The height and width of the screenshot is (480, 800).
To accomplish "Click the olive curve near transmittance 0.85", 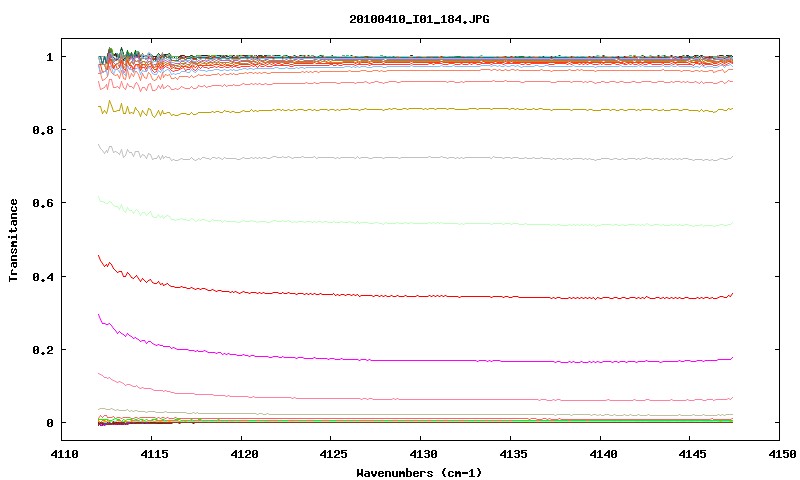I will tap(418, 109).
